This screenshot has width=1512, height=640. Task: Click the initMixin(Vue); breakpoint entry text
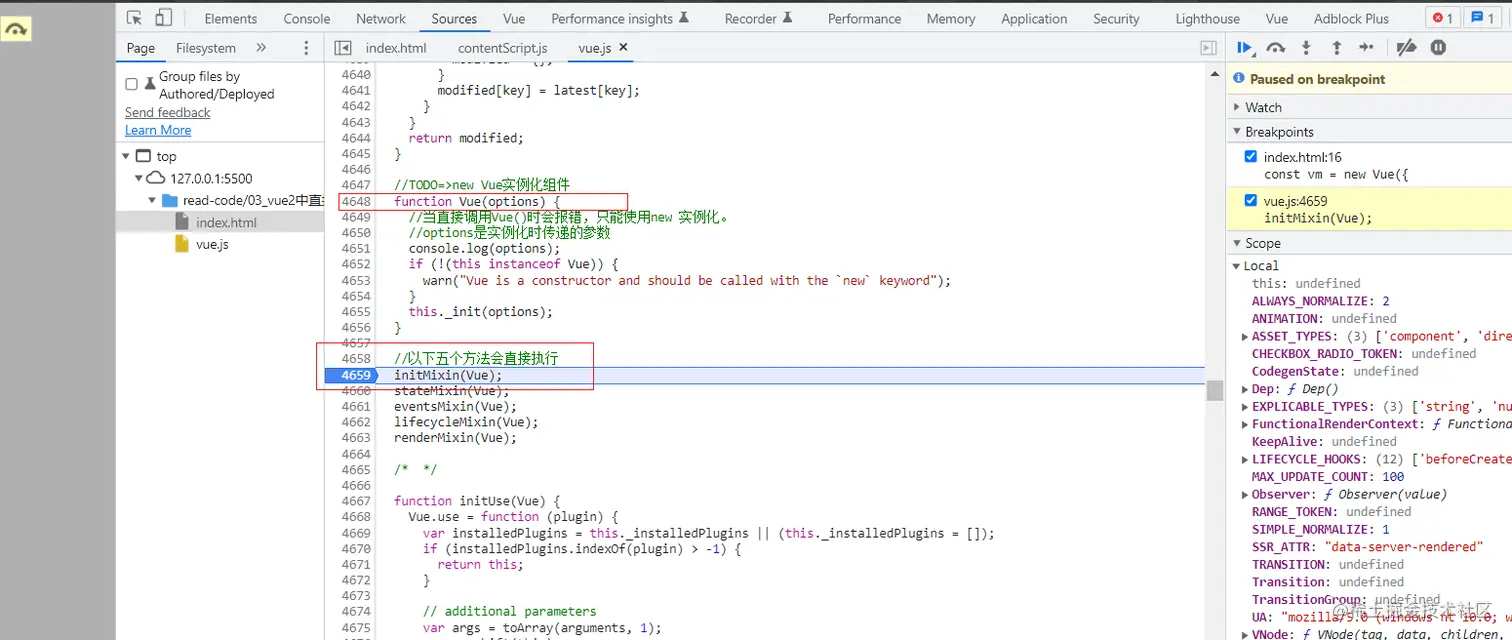pyautogui.click(x=1318, y=218)
